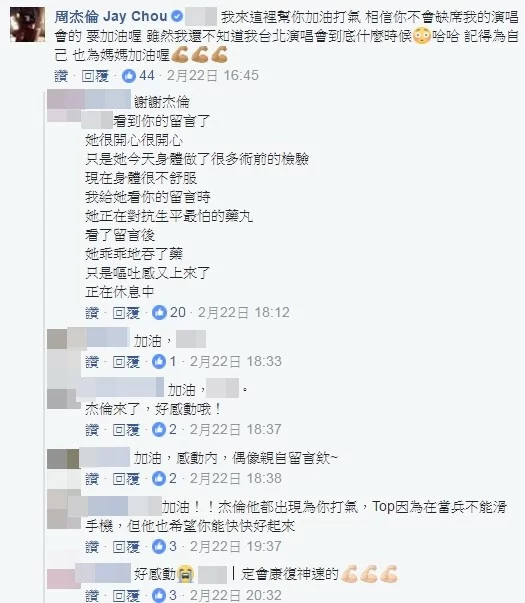
Task: Click the thumb icon on the 18:37 reply
Action: click(159, 430)
